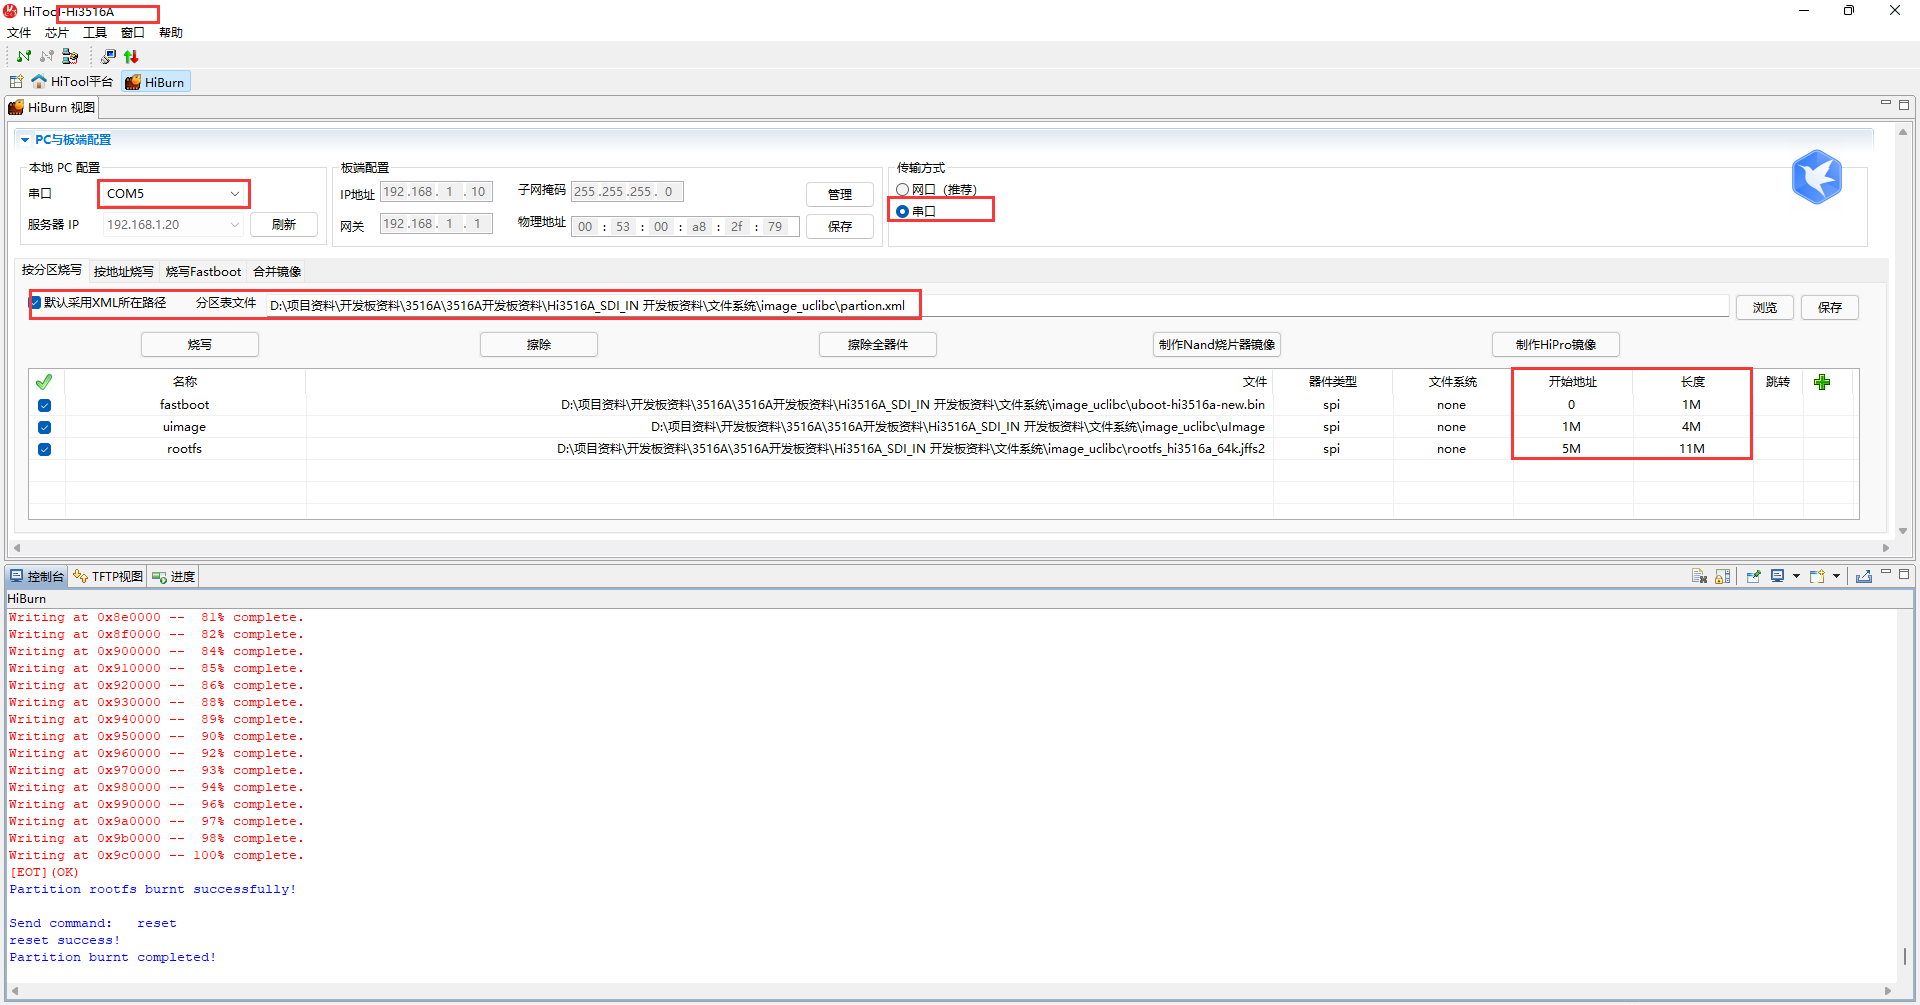1920x1005 pixels.
Task: Click the blue bird logo
Action: coord(1817,177)
